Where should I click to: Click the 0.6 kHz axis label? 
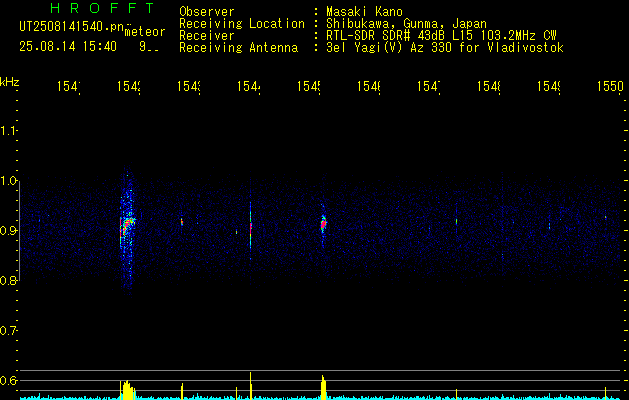[x=8, y=380]
